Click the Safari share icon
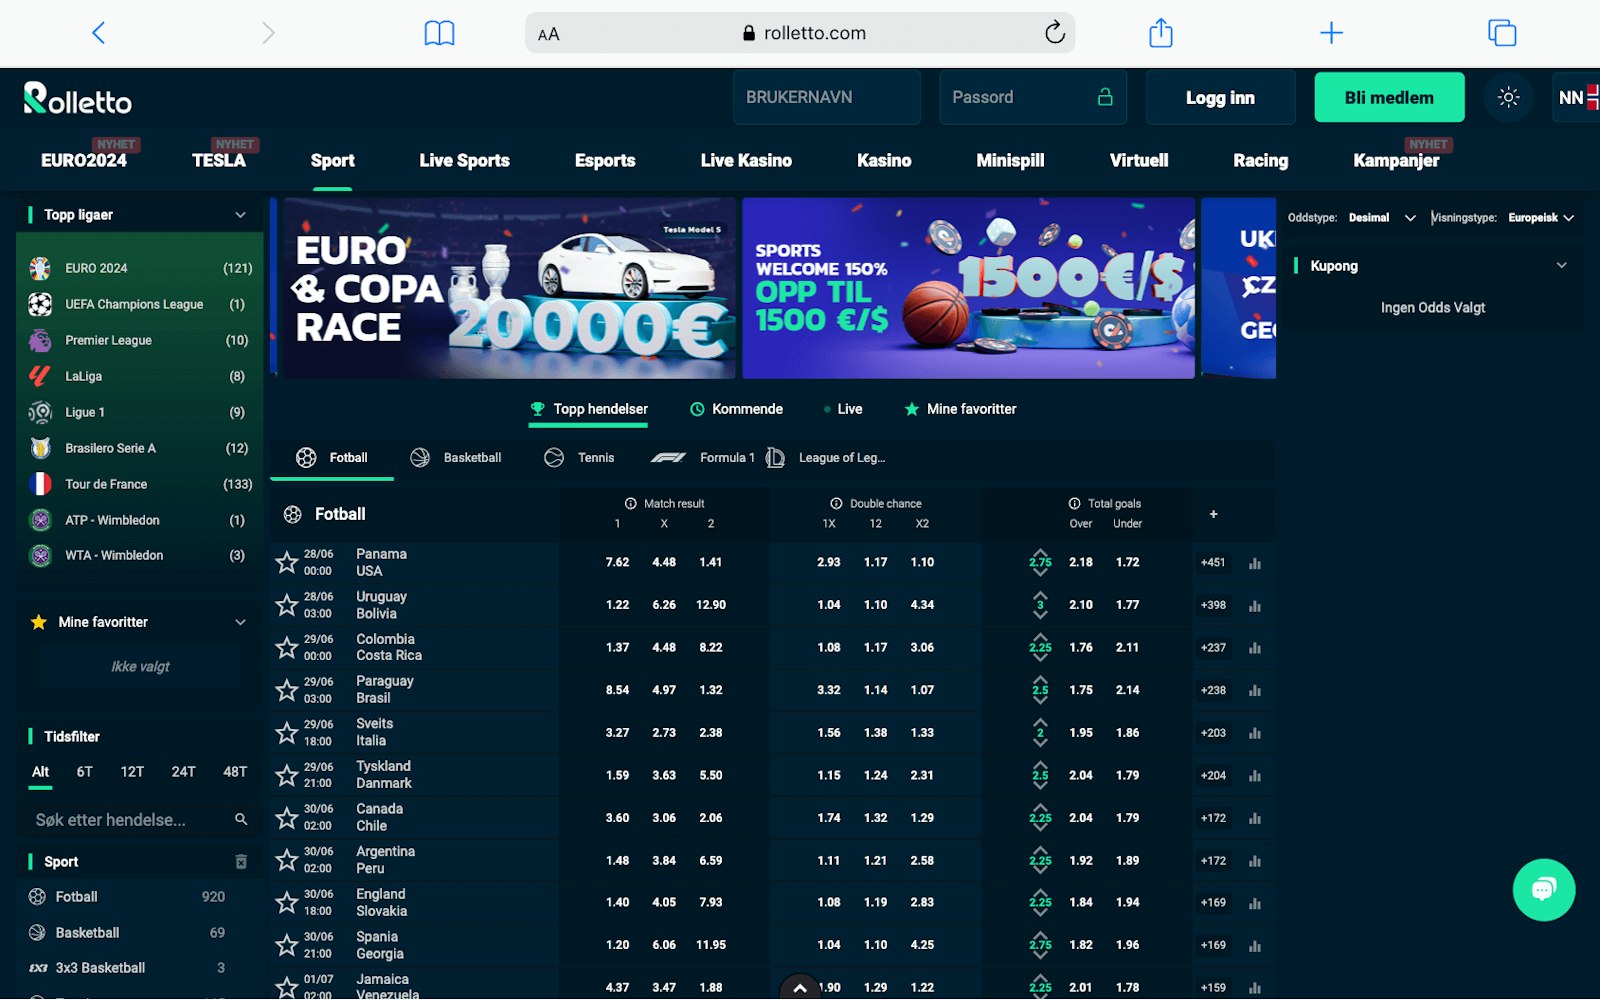1600x1000 pixels. 1160,33
